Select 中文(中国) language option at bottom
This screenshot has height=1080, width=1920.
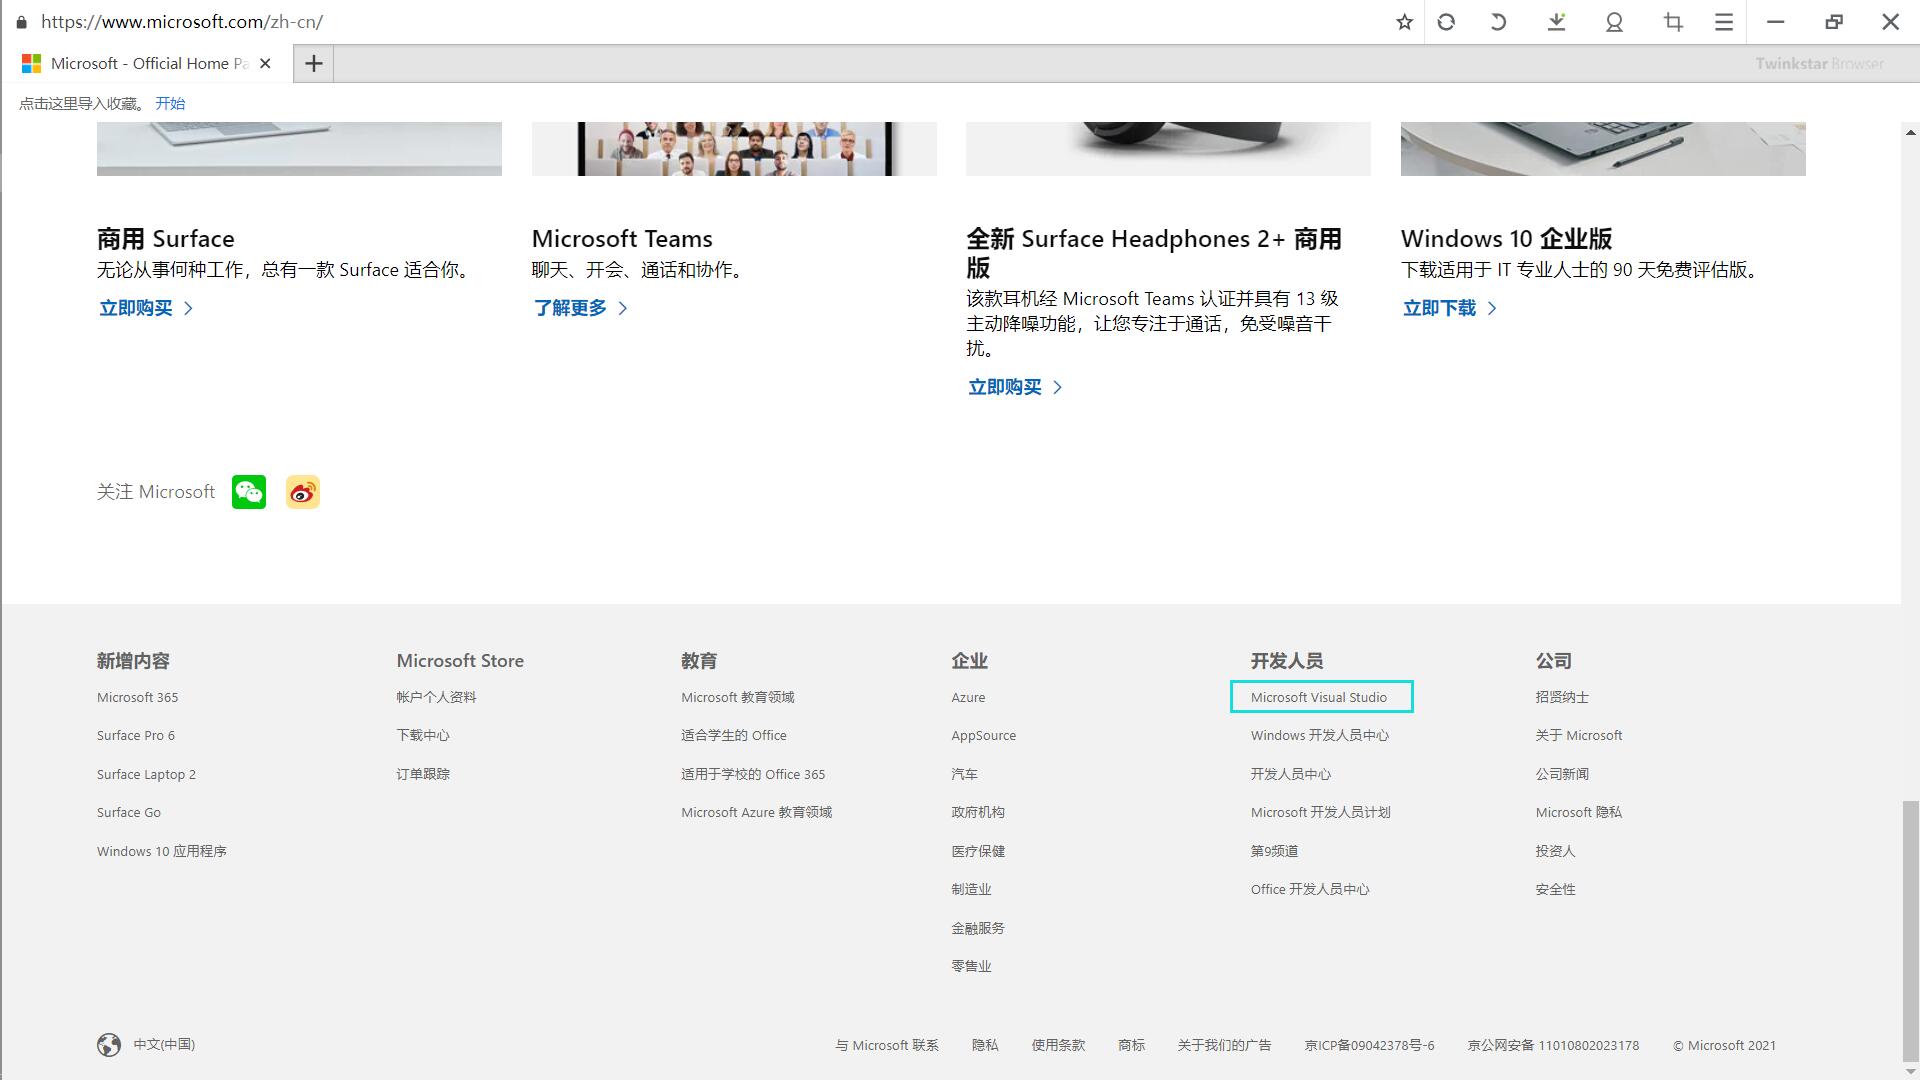pos(146,1044)
